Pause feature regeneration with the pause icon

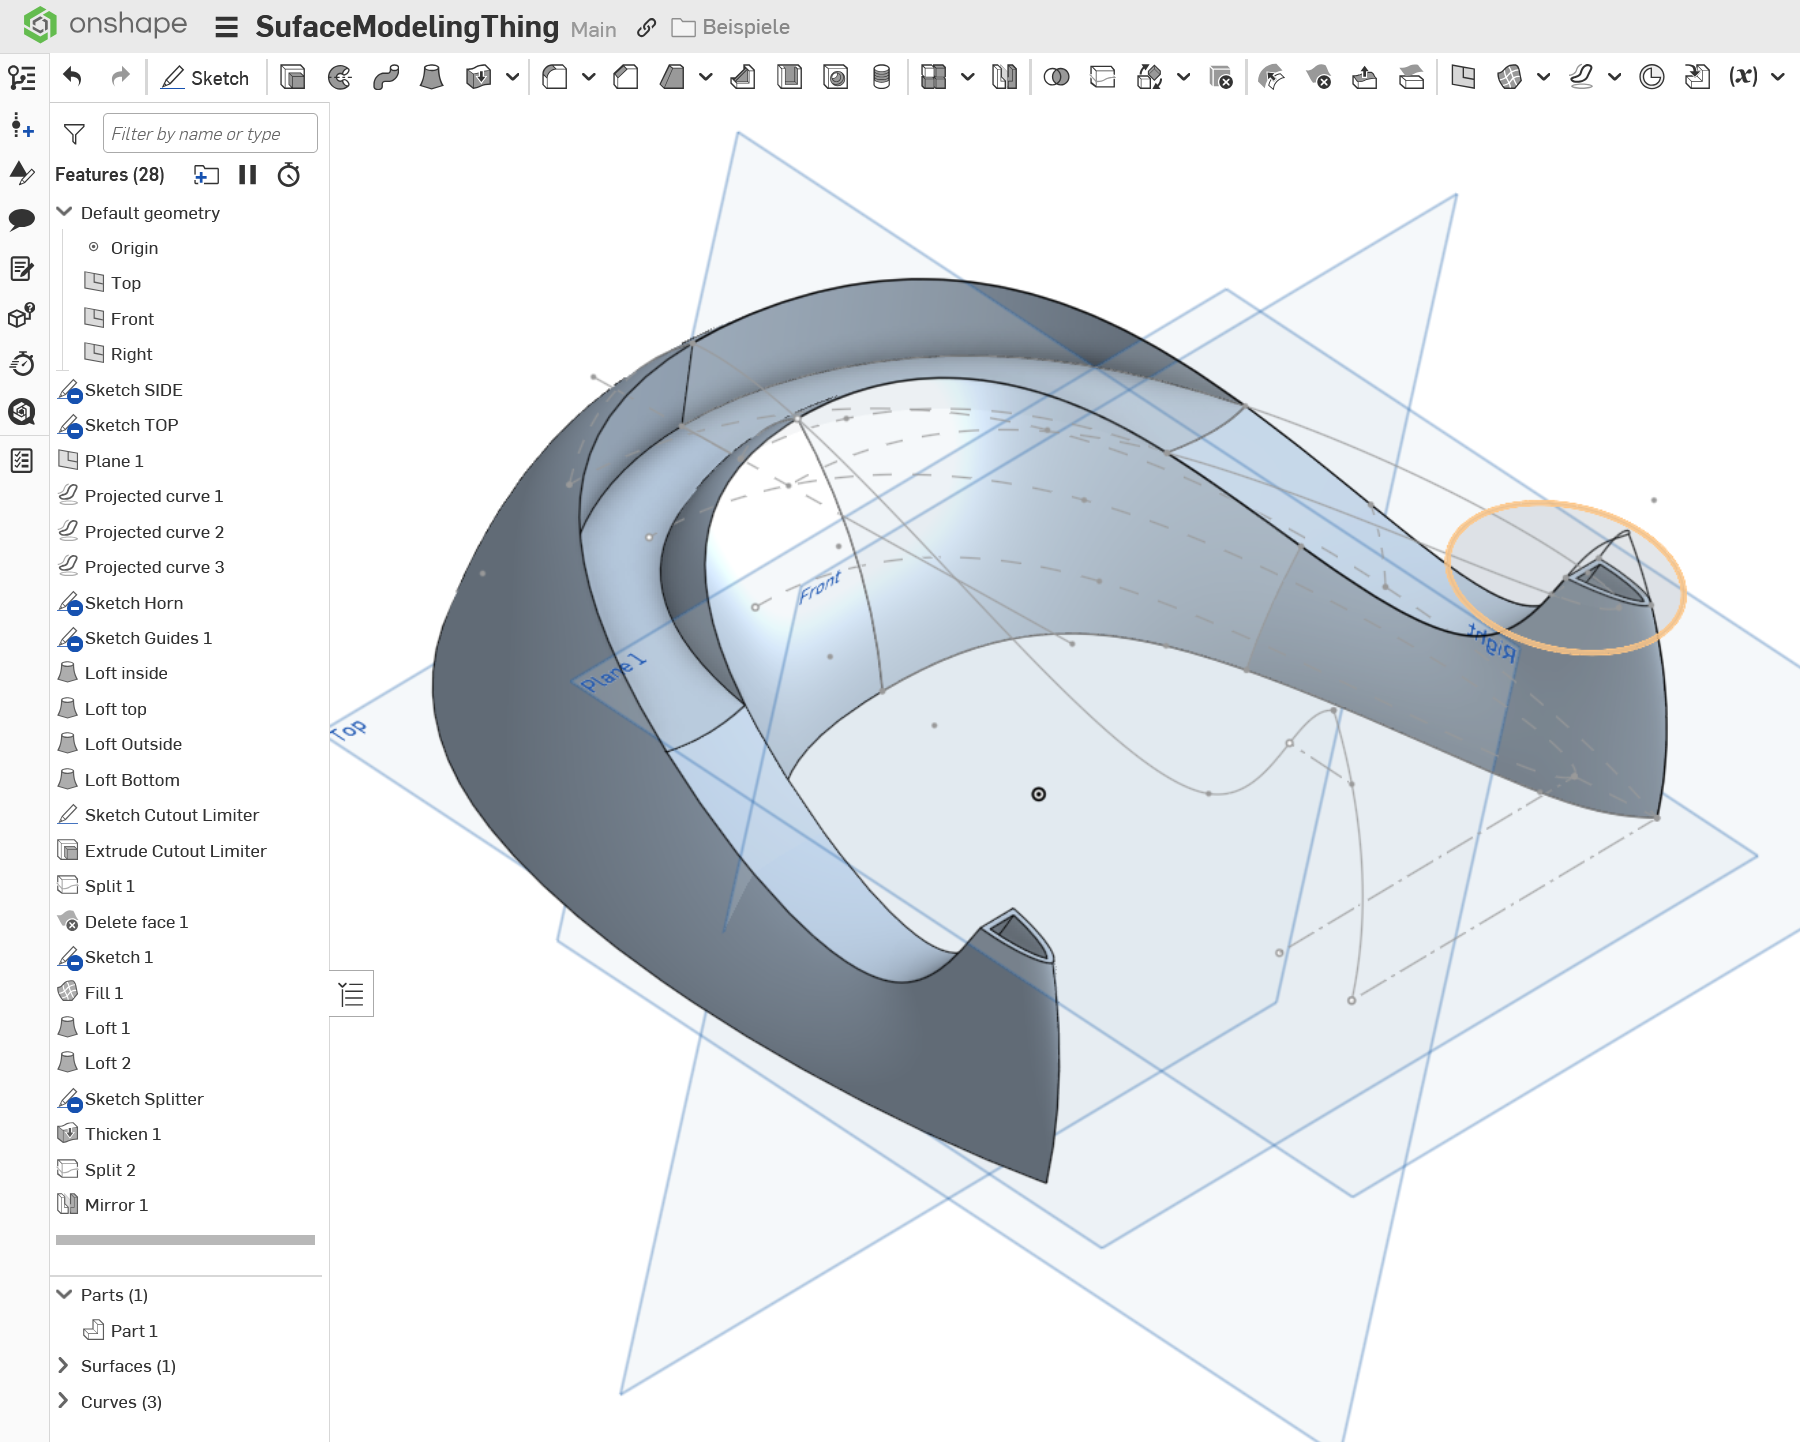tap(248, 175)
